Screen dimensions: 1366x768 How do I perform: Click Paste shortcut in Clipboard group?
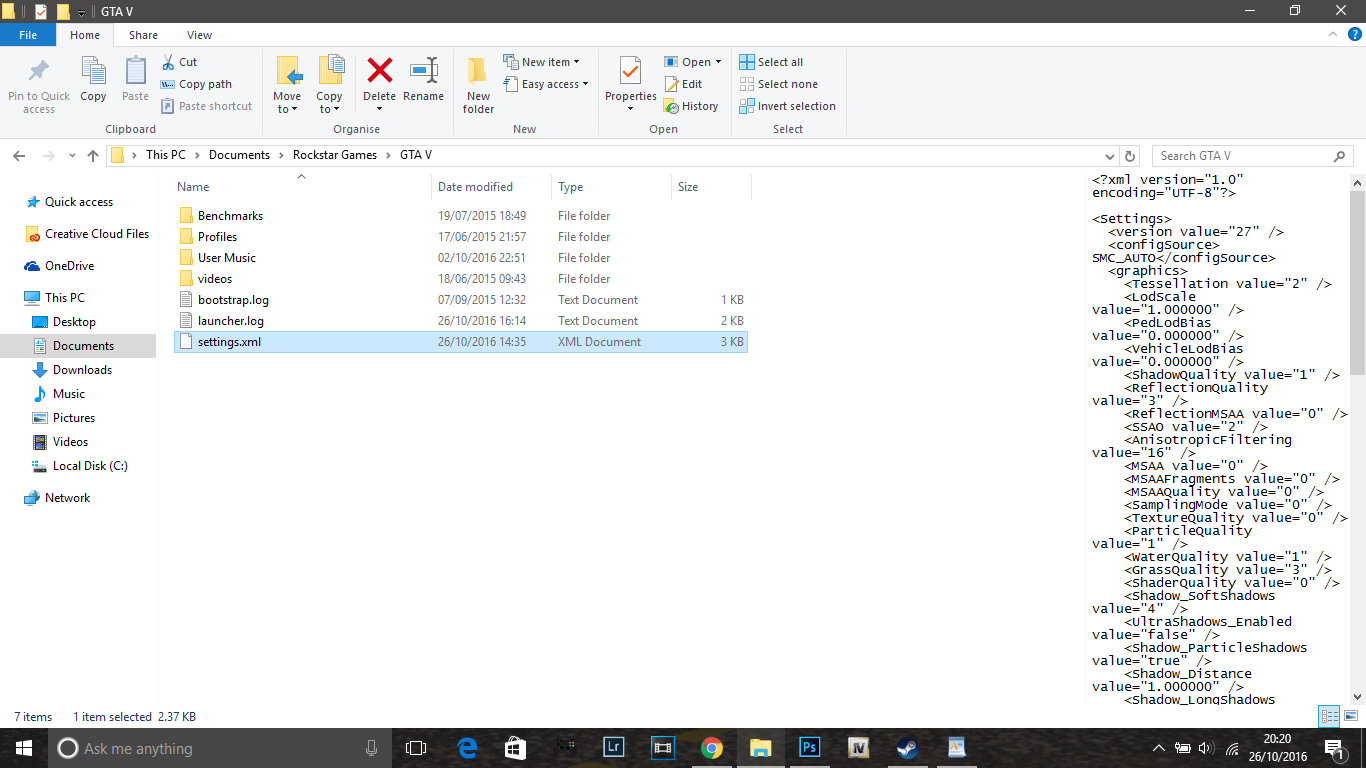(207, 106)
